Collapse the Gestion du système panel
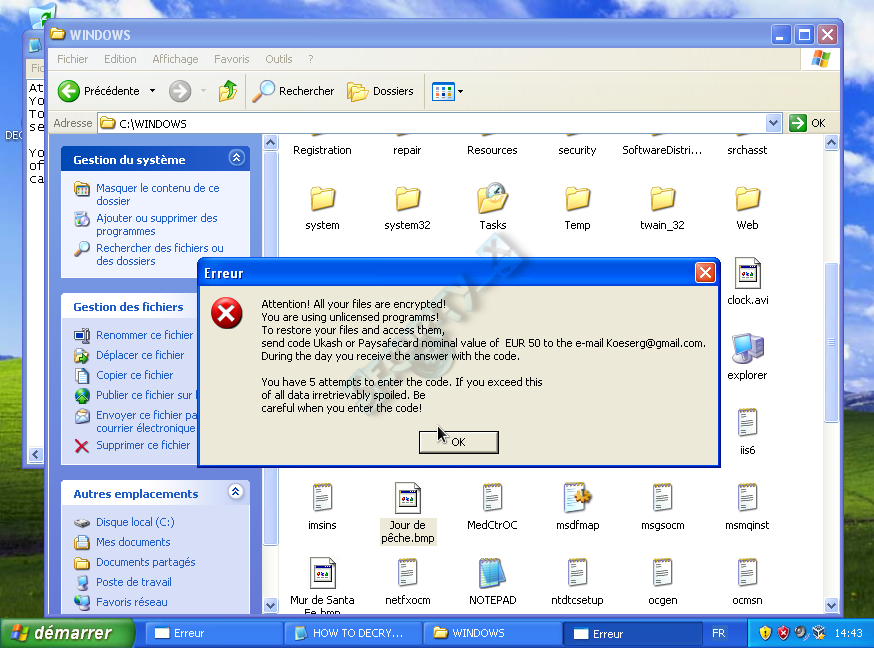 236,158
